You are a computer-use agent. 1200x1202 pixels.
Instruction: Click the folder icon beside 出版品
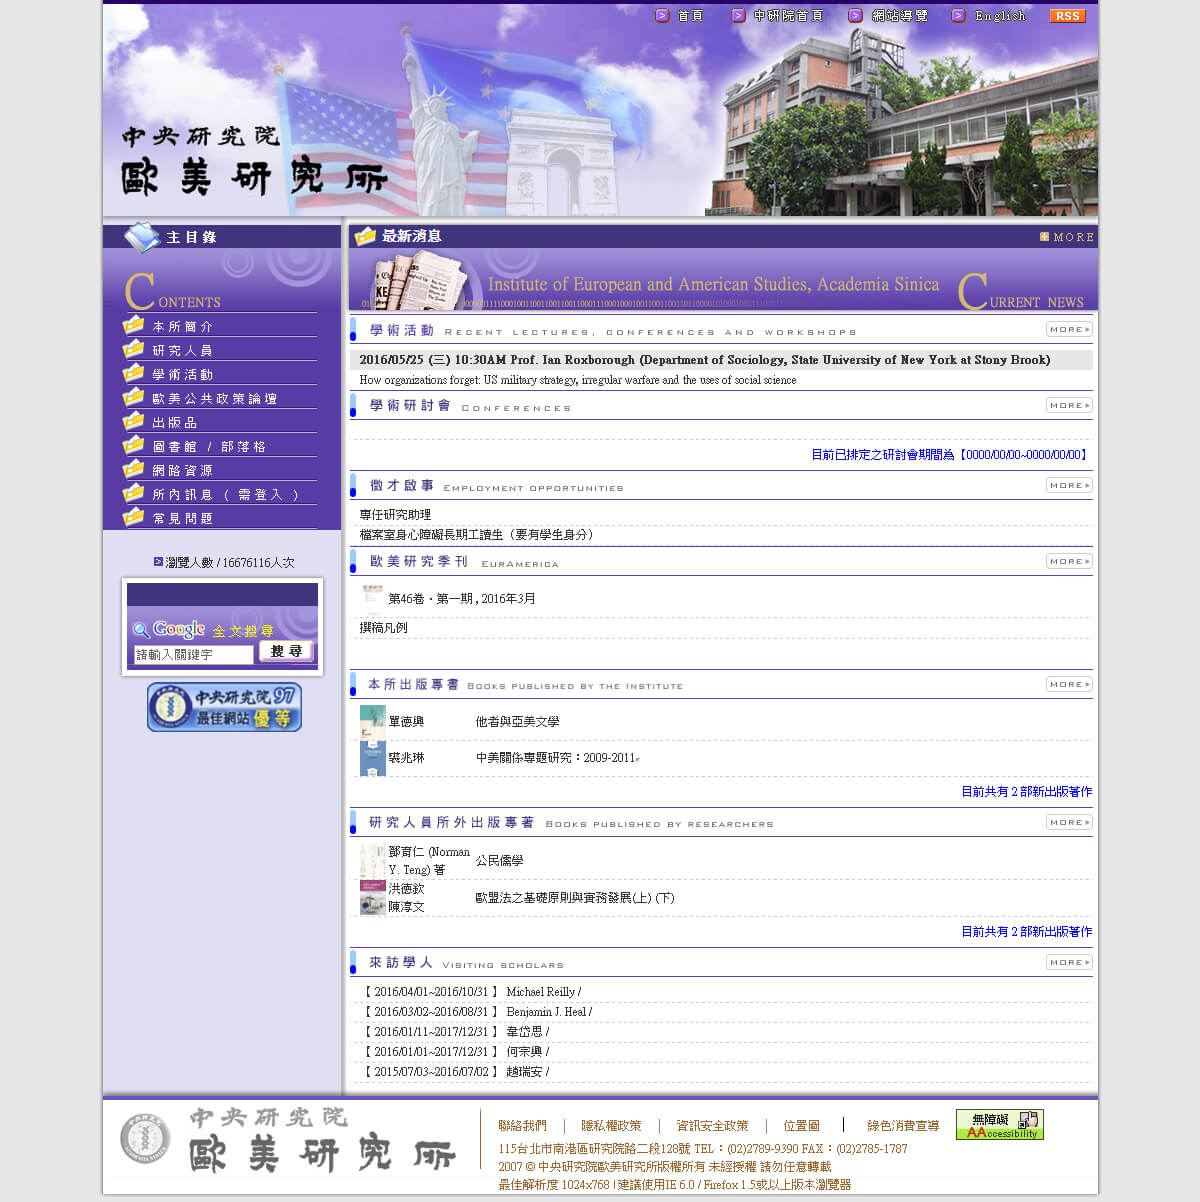[x=133, y=421]
